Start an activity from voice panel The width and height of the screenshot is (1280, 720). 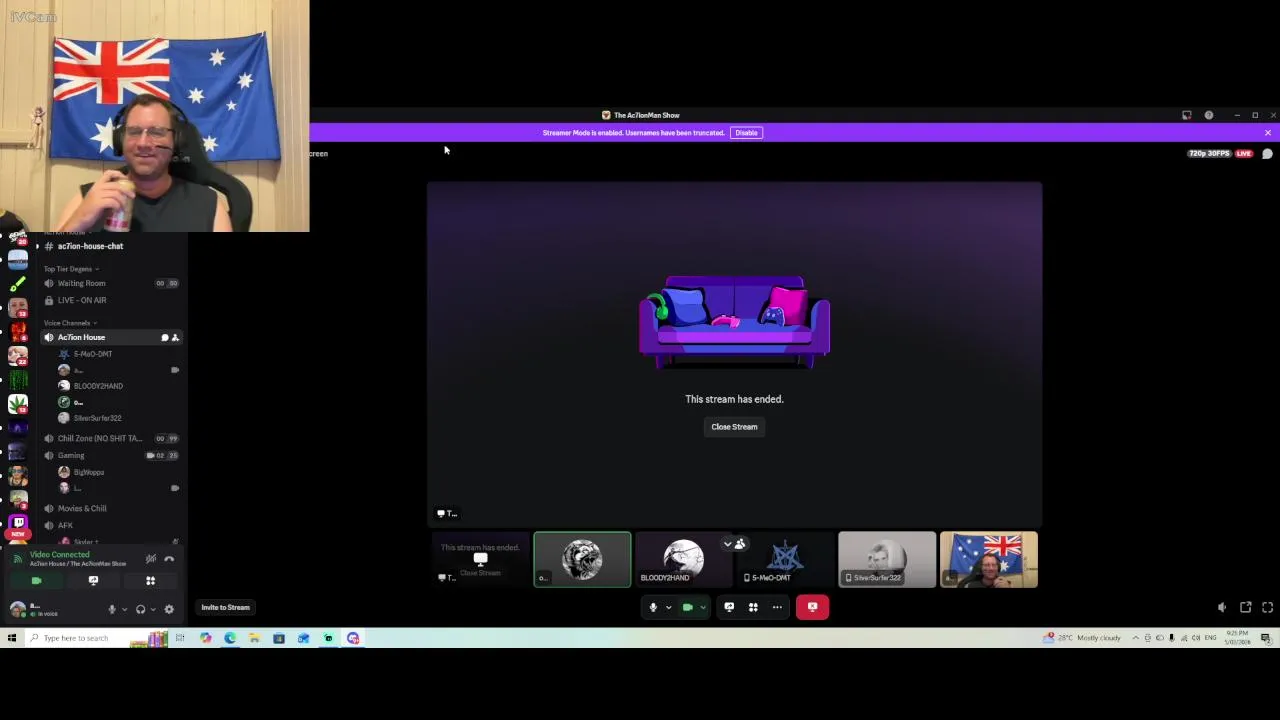[151, 581]
